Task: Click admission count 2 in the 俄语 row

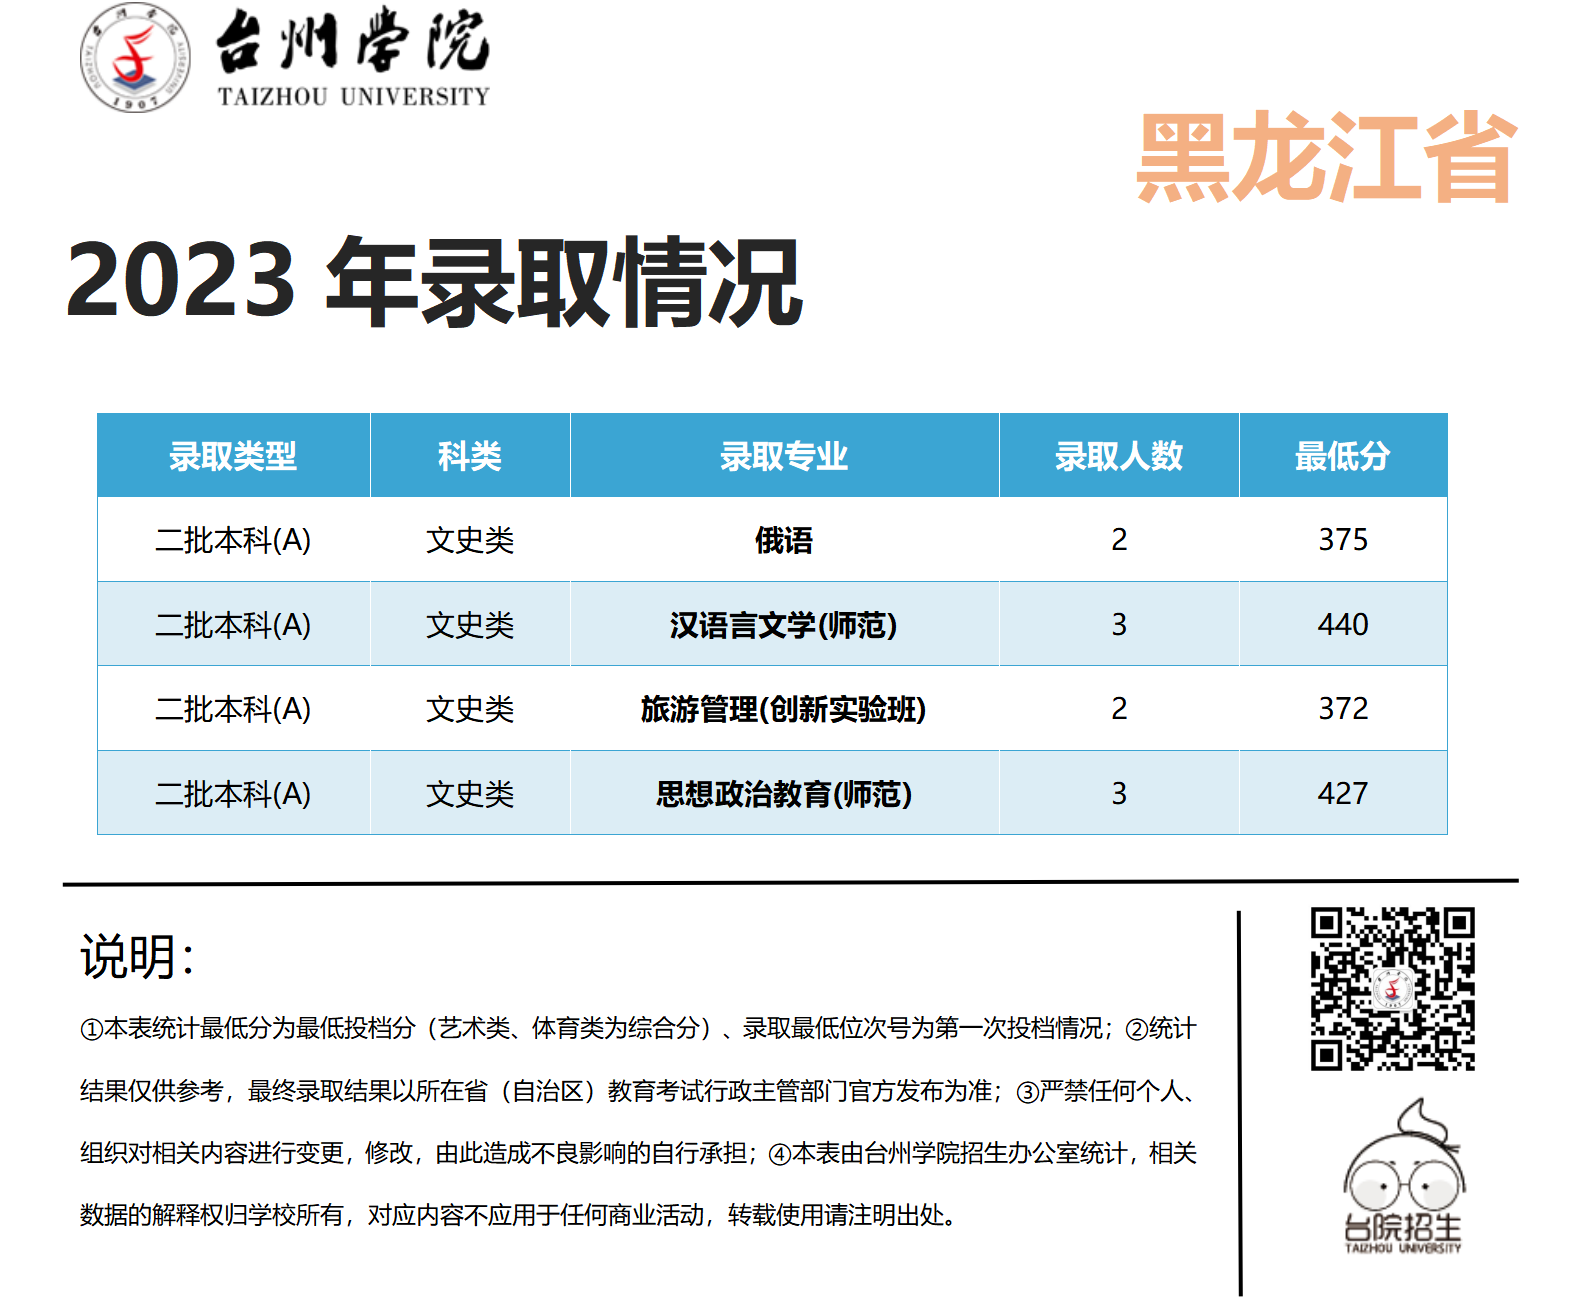Action: pyautogui.click(x=1119, y=540)
